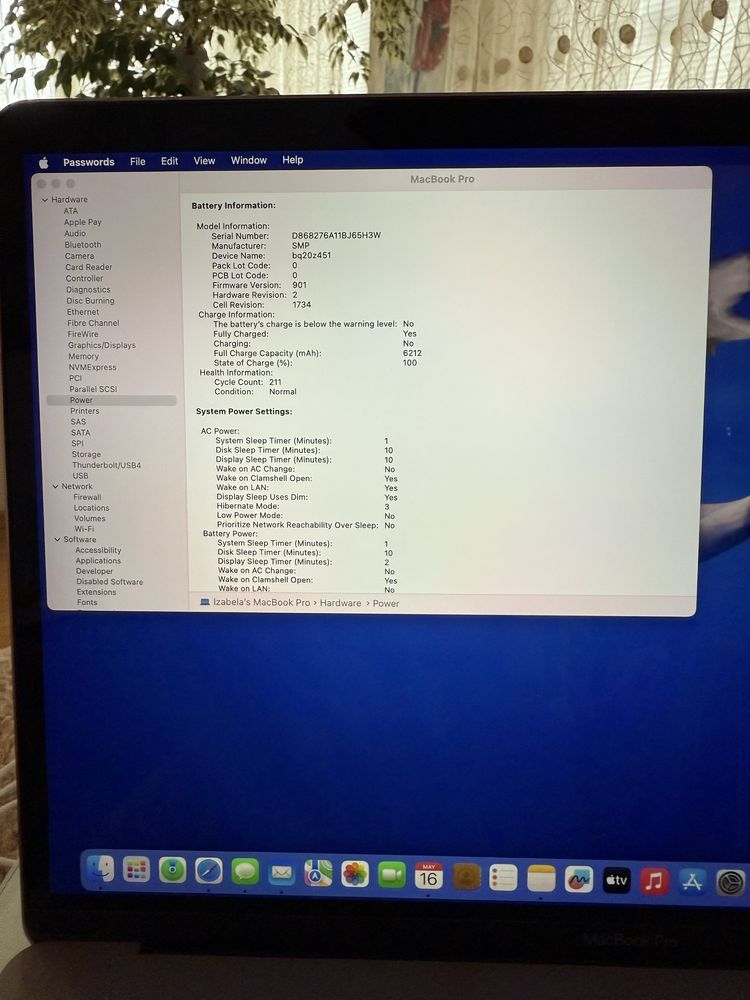This screenshot has height=1000, width=750.
Task: Select Fibre Channel in the sidebar
Action: (93, 323)
